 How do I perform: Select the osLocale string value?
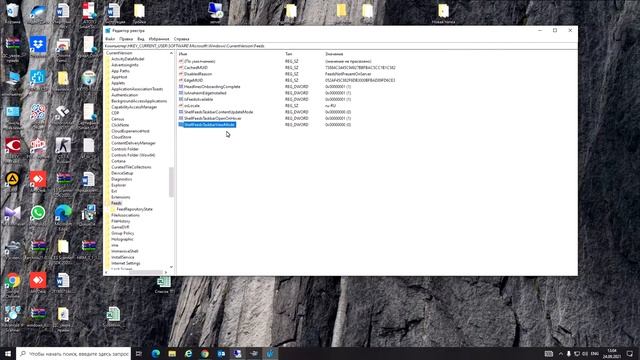[x=191, y=106]
